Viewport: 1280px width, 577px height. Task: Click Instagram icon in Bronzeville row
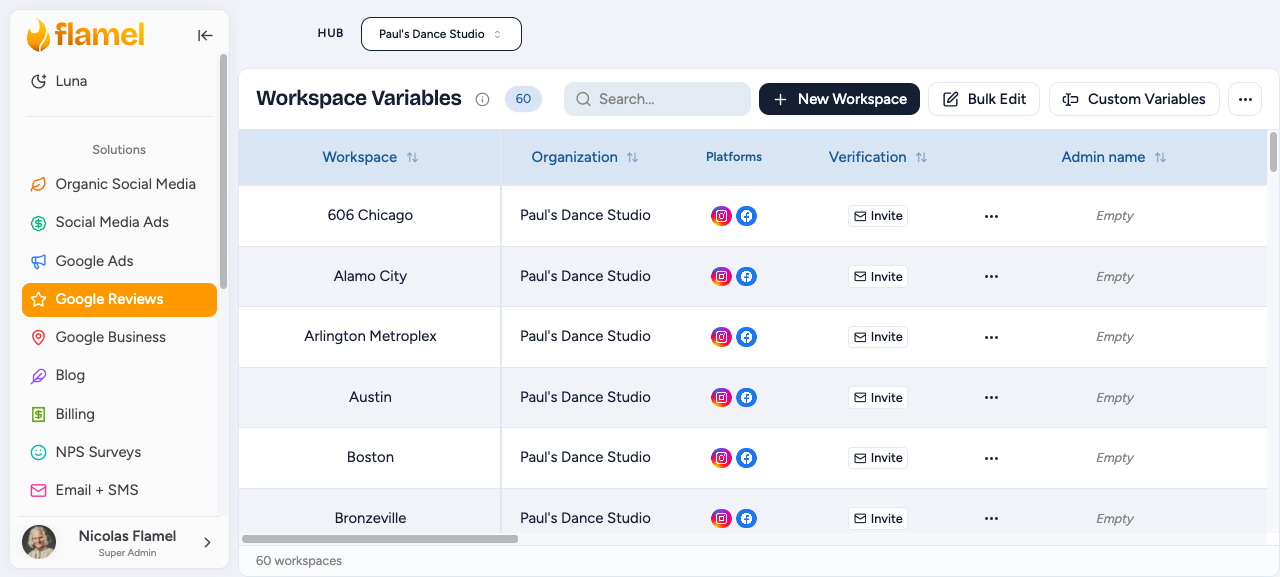pos(721,519)
